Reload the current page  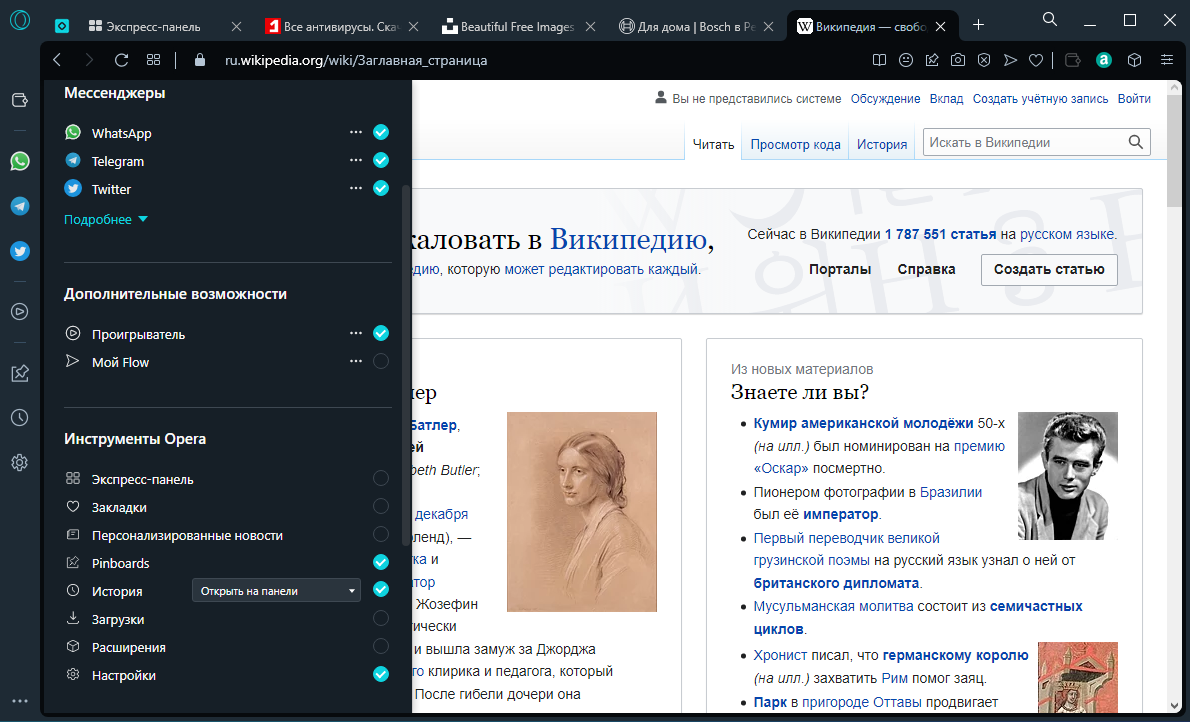click(x=121, y=60)
